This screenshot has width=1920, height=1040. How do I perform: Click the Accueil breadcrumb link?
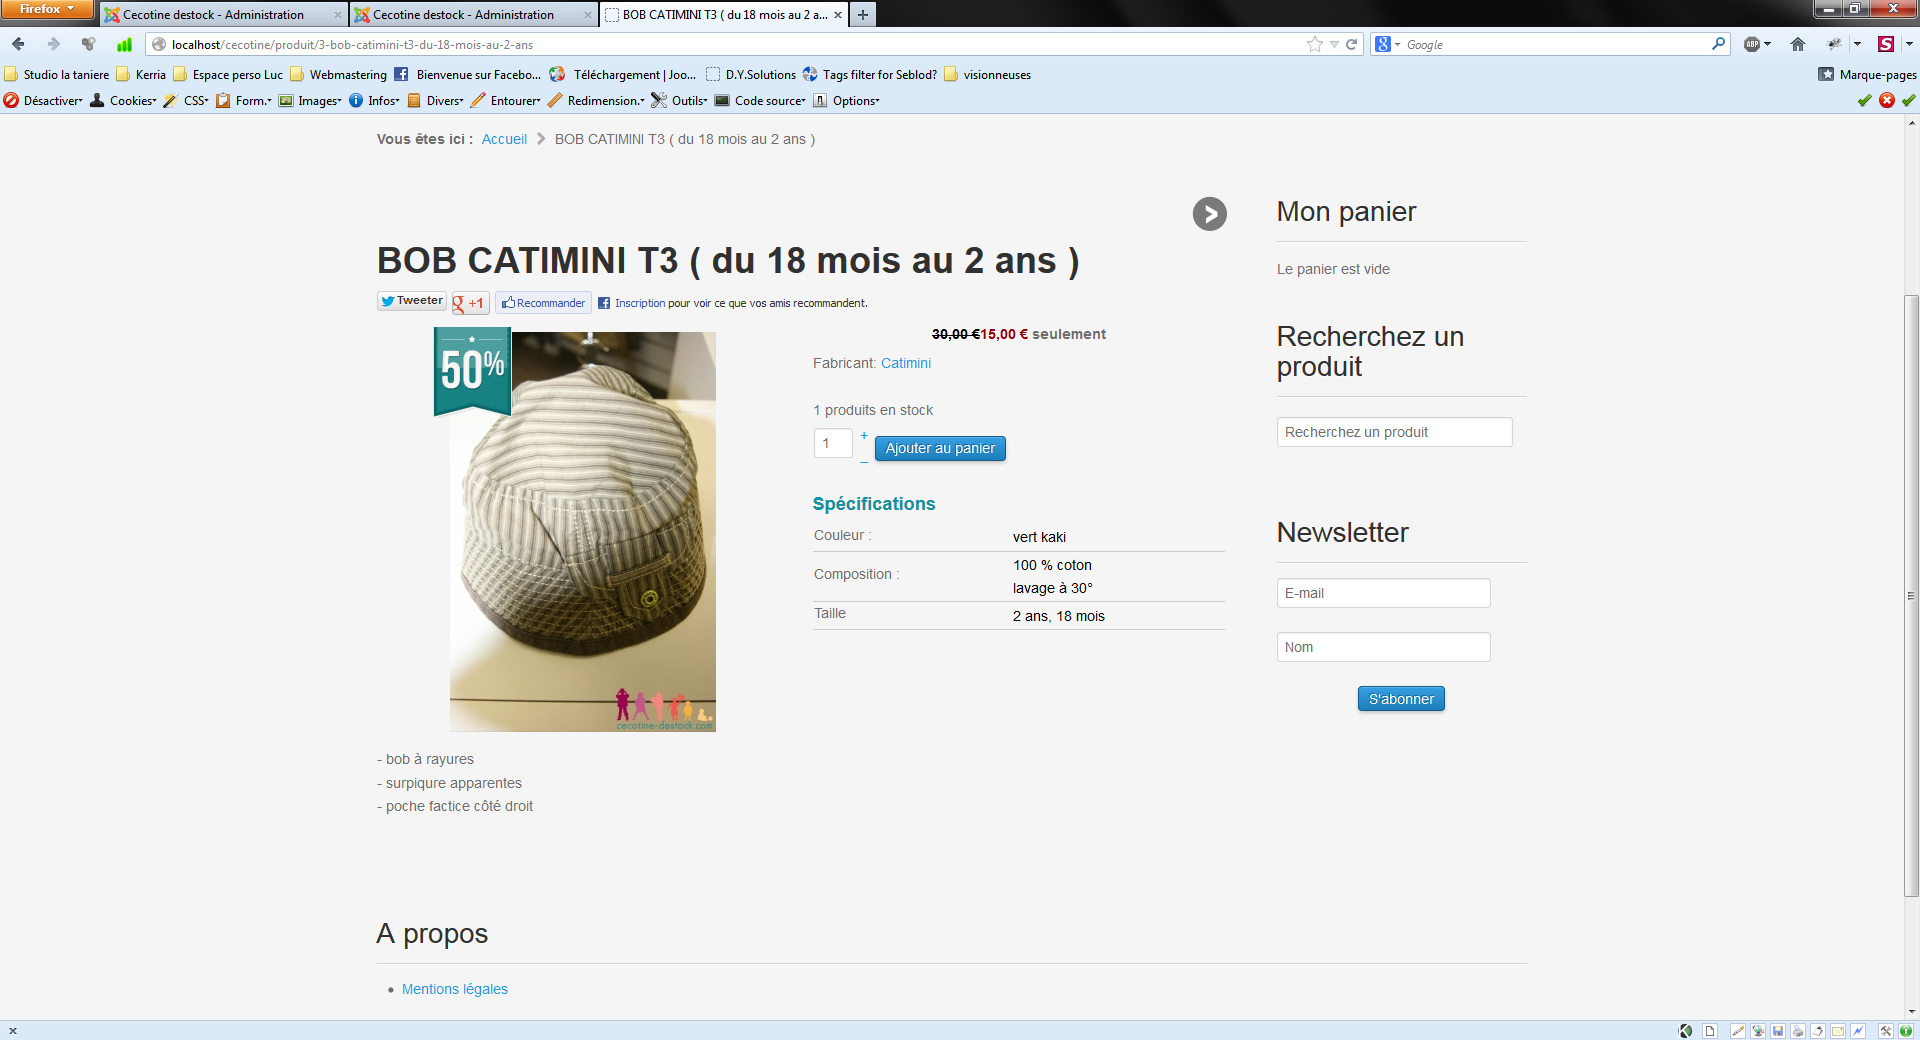[504, 139]
